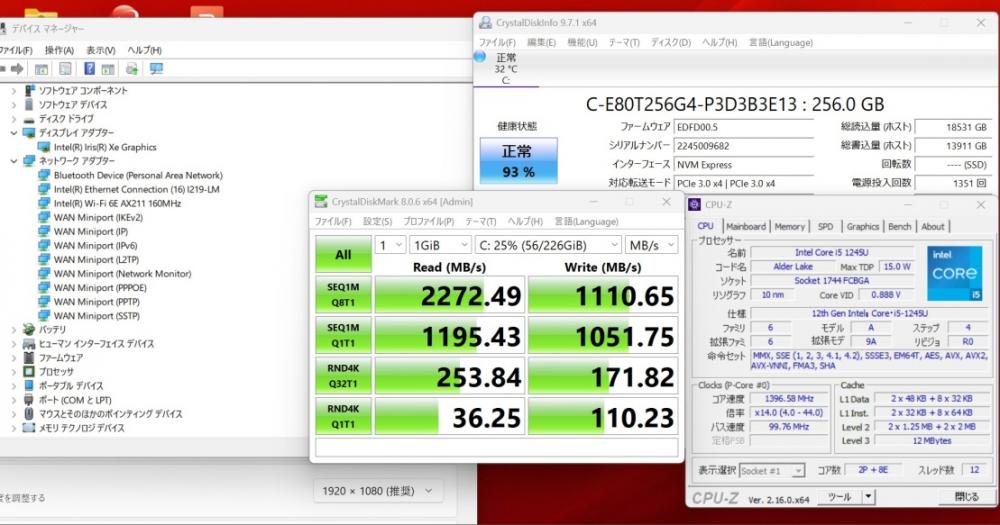The image size is (1000, 525).
Task: Click the ディスク ドライブ drive icon
Action: coord(29,119)
